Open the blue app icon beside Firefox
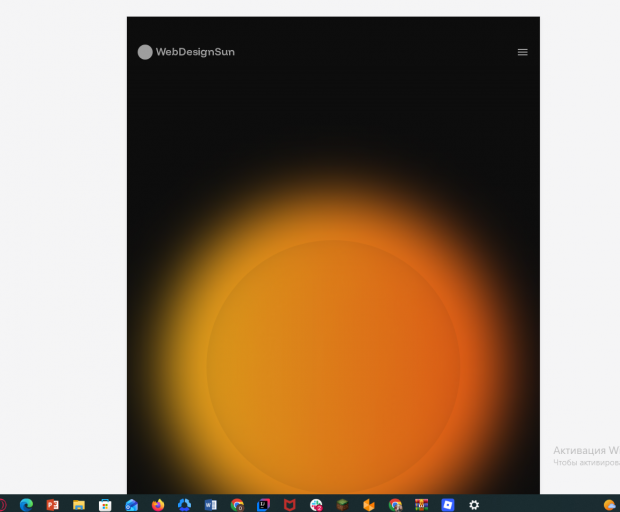 (184, 505)
